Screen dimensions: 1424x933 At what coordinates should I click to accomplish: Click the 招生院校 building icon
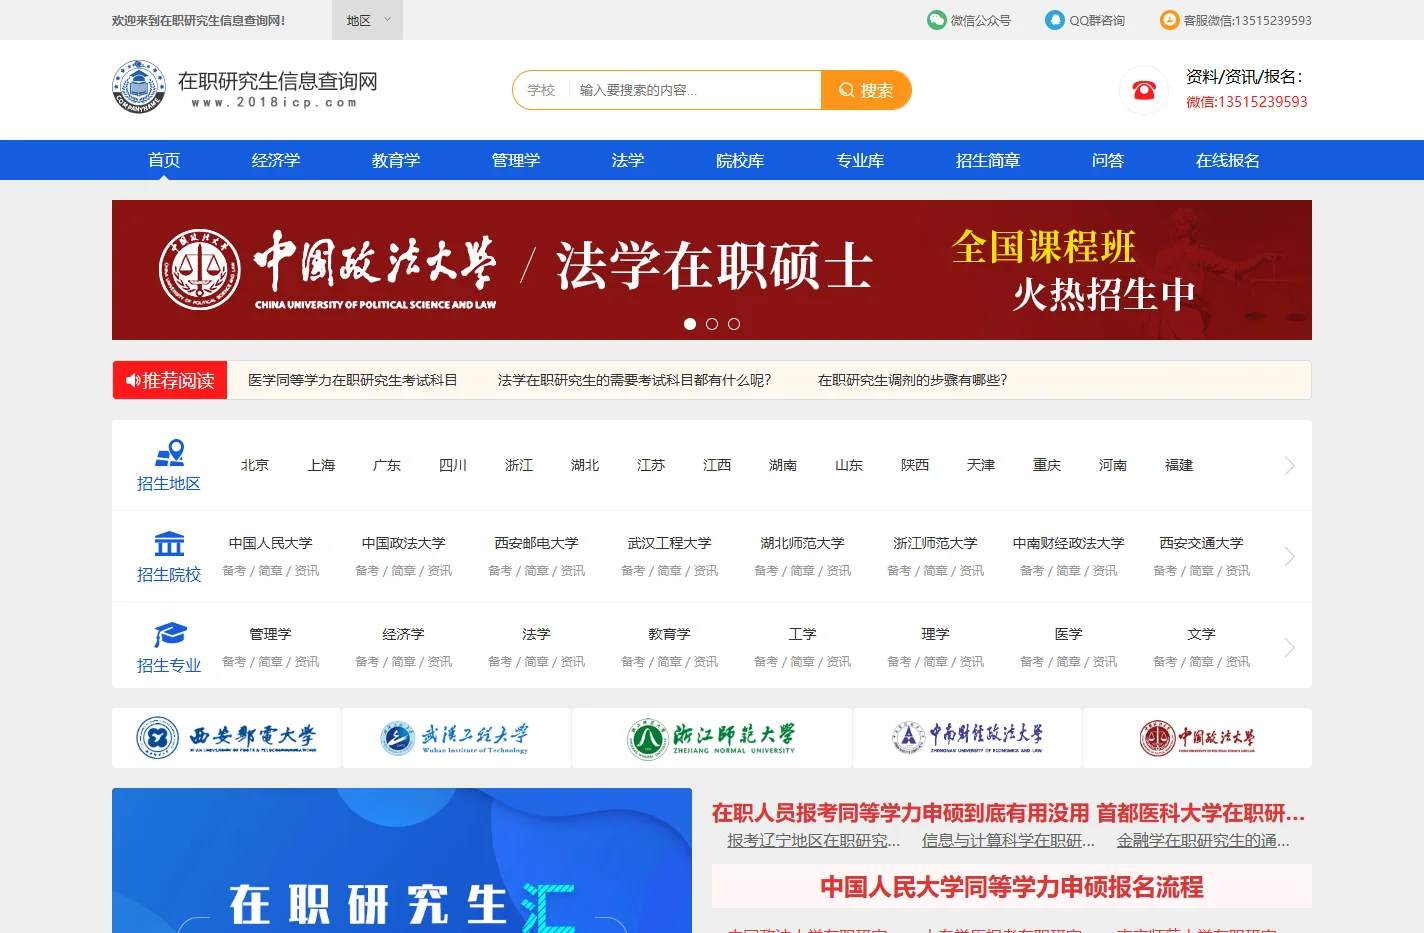point(169,543)
